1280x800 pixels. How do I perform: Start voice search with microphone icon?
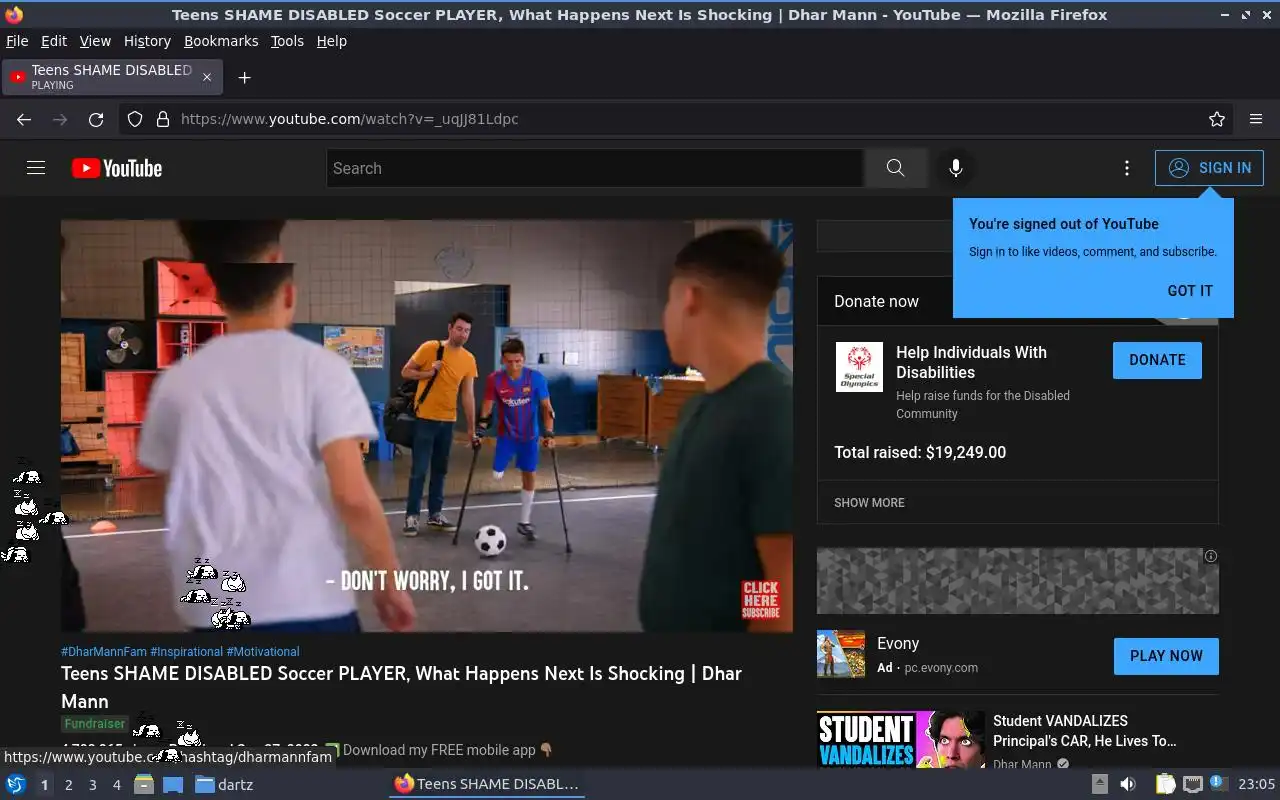tap(956, 168)
